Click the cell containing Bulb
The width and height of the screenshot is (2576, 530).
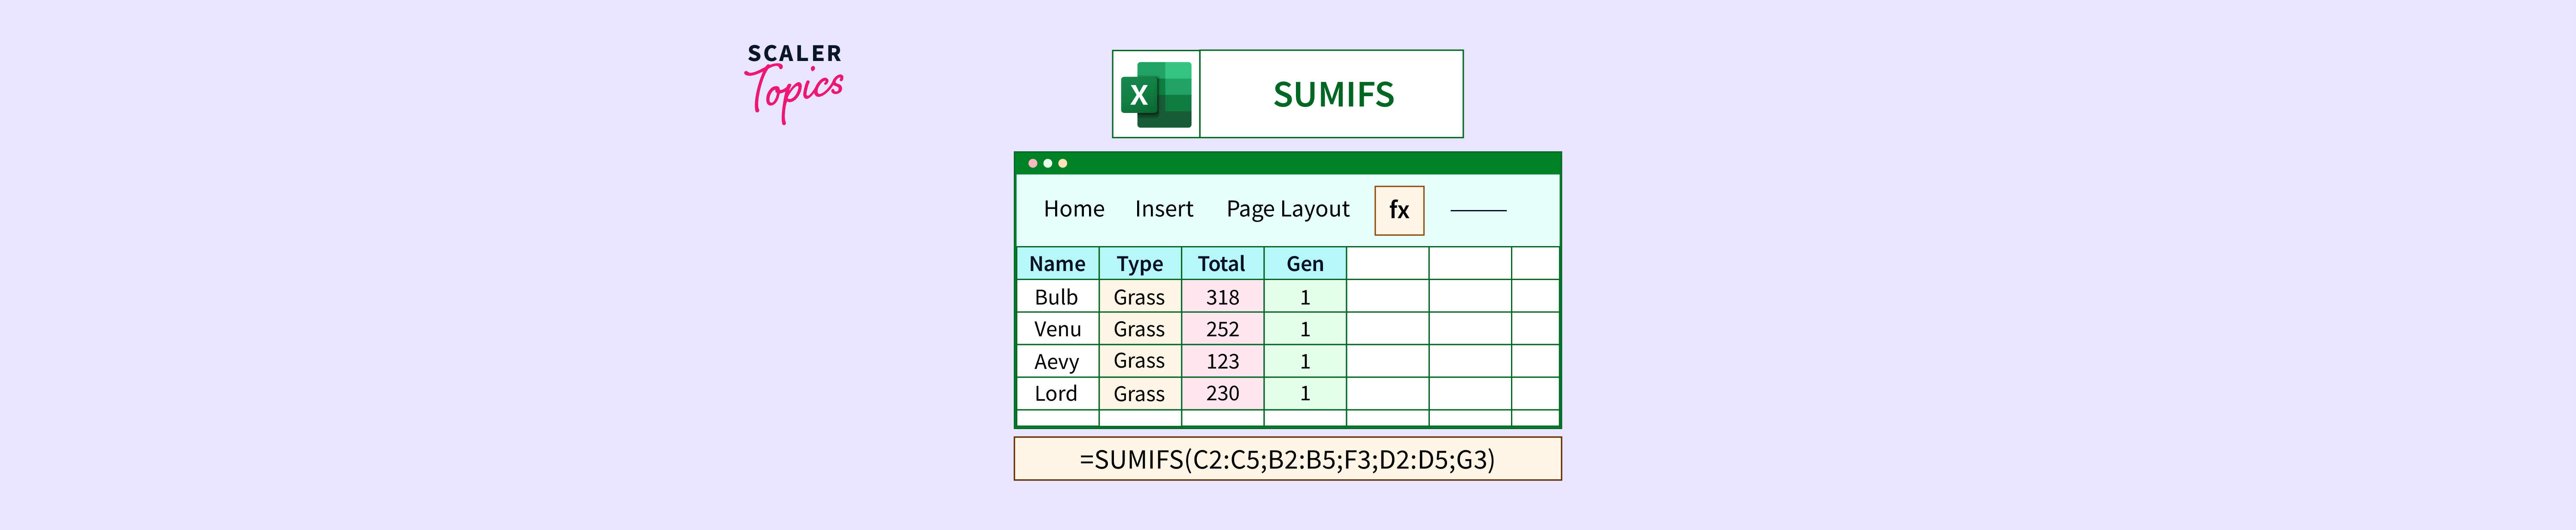1057,297
